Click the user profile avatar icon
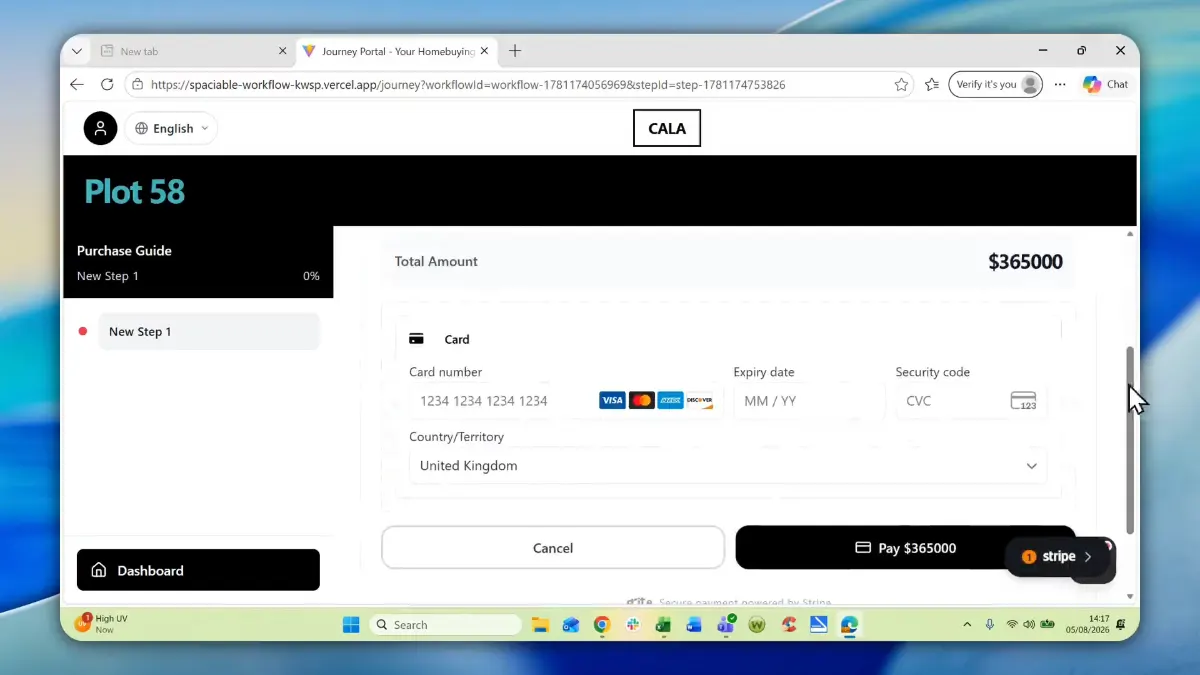The image size is (1200, 675). (100, 128)
